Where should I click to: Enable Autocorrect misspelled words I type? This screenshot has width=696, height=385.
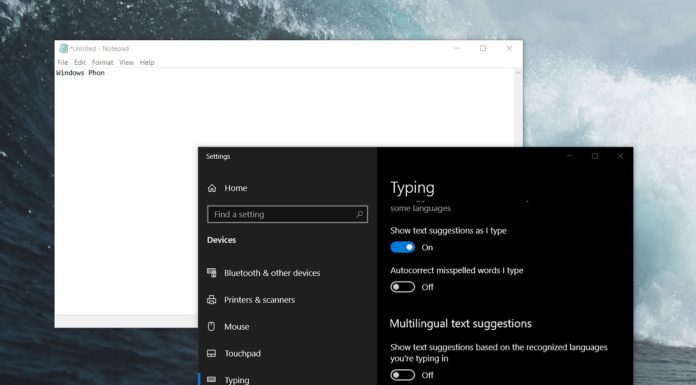(x=403, y=287)
